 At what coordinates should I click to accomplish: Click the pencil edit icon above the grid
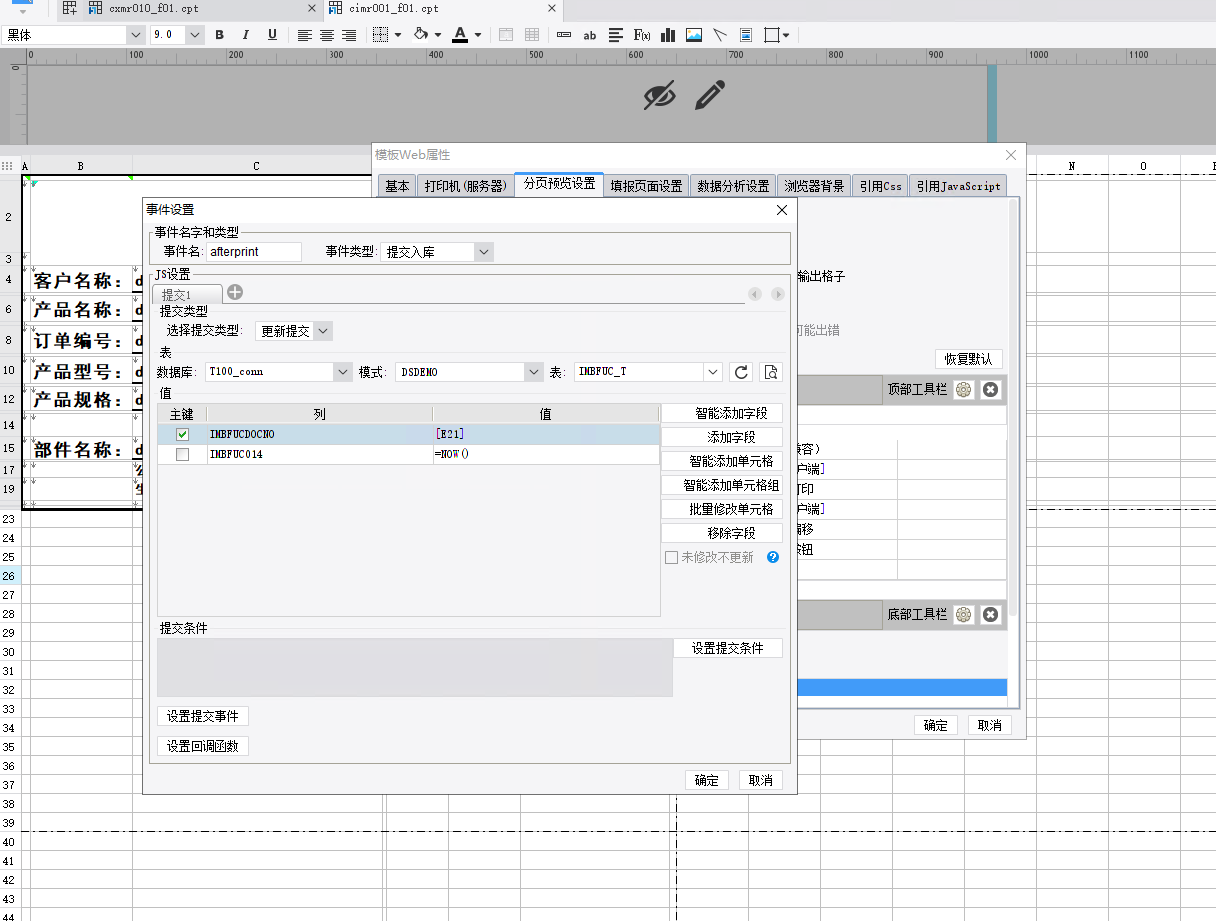pos(710,96)
